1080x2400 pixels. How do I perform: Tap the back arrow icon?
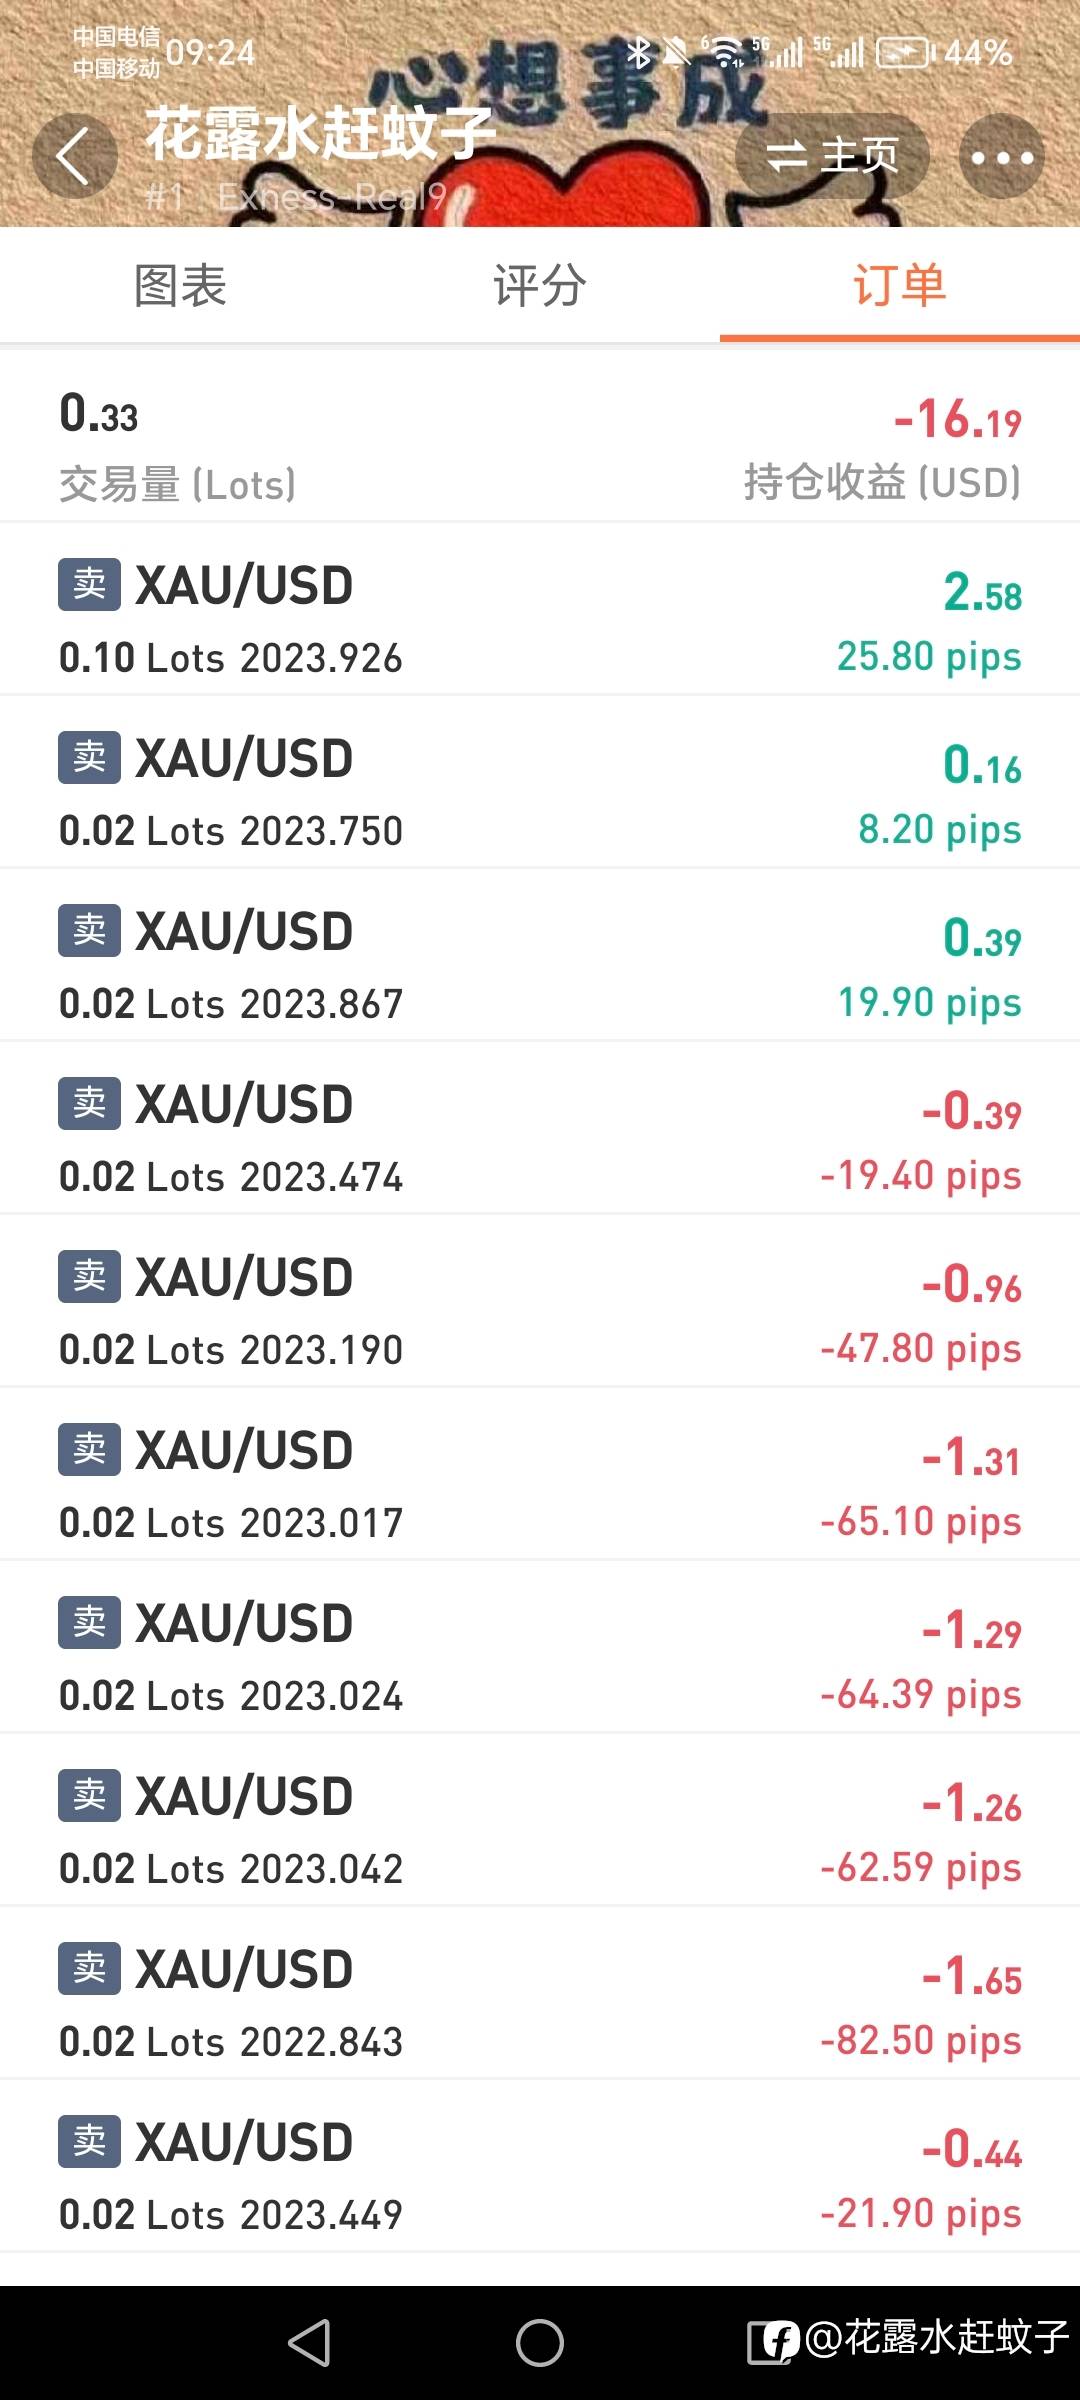pos(74,157)
